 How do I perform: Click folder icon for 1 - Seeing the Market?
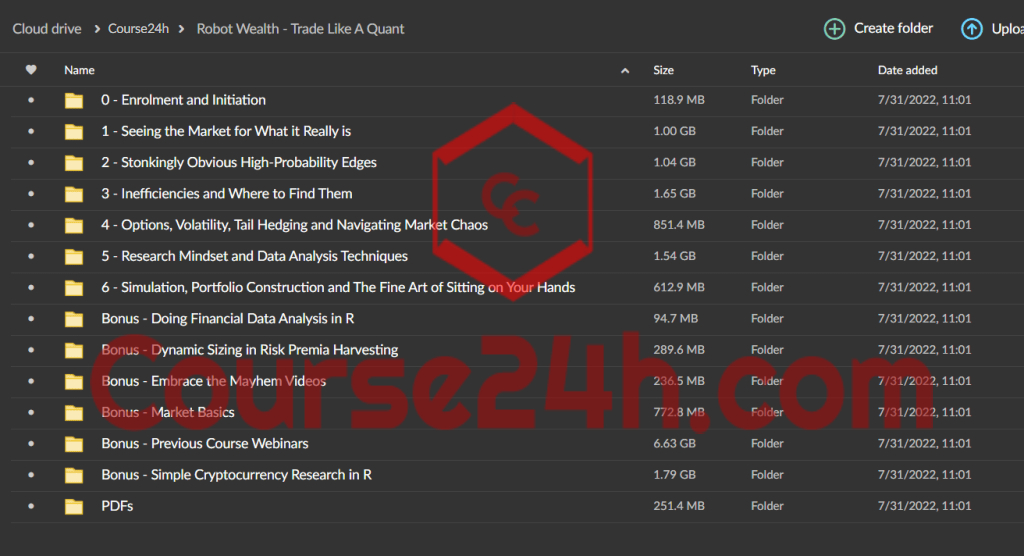pyautogui.click(x=74, y=131)
